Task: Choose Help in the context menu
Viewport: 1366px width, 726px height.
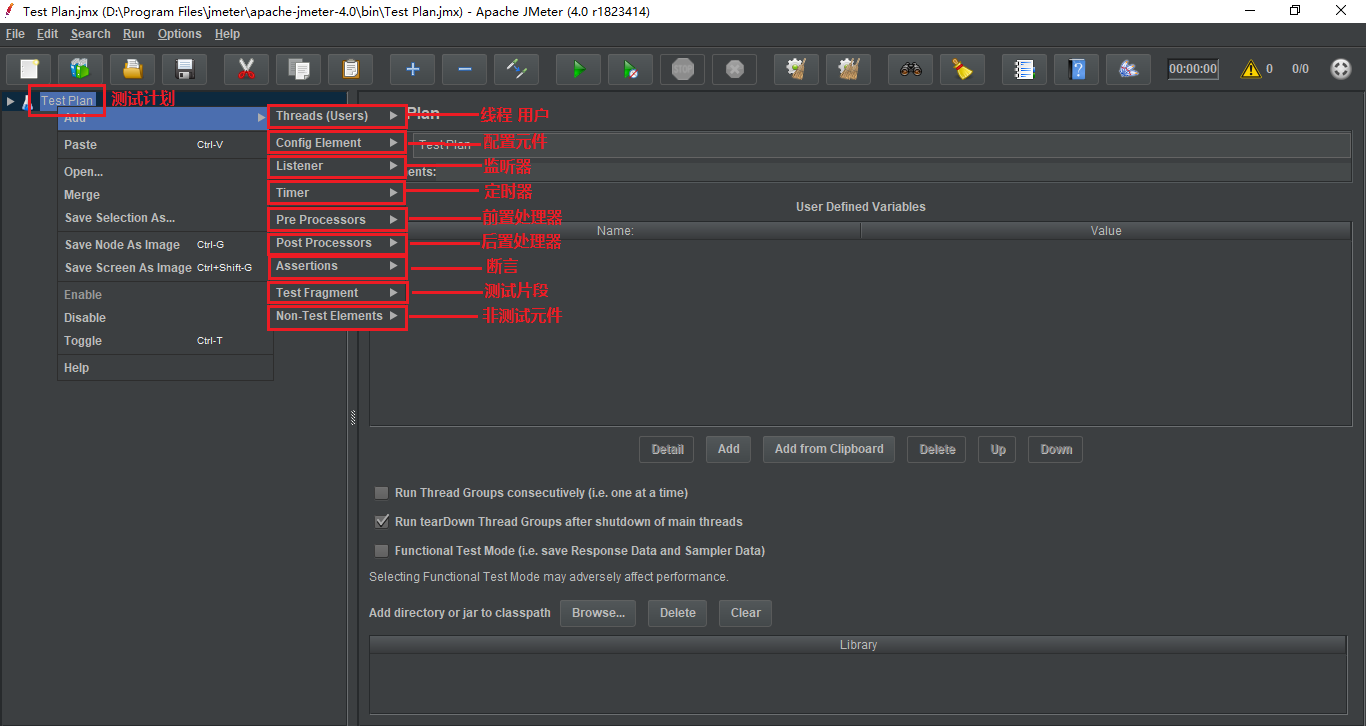Action: 165,368
